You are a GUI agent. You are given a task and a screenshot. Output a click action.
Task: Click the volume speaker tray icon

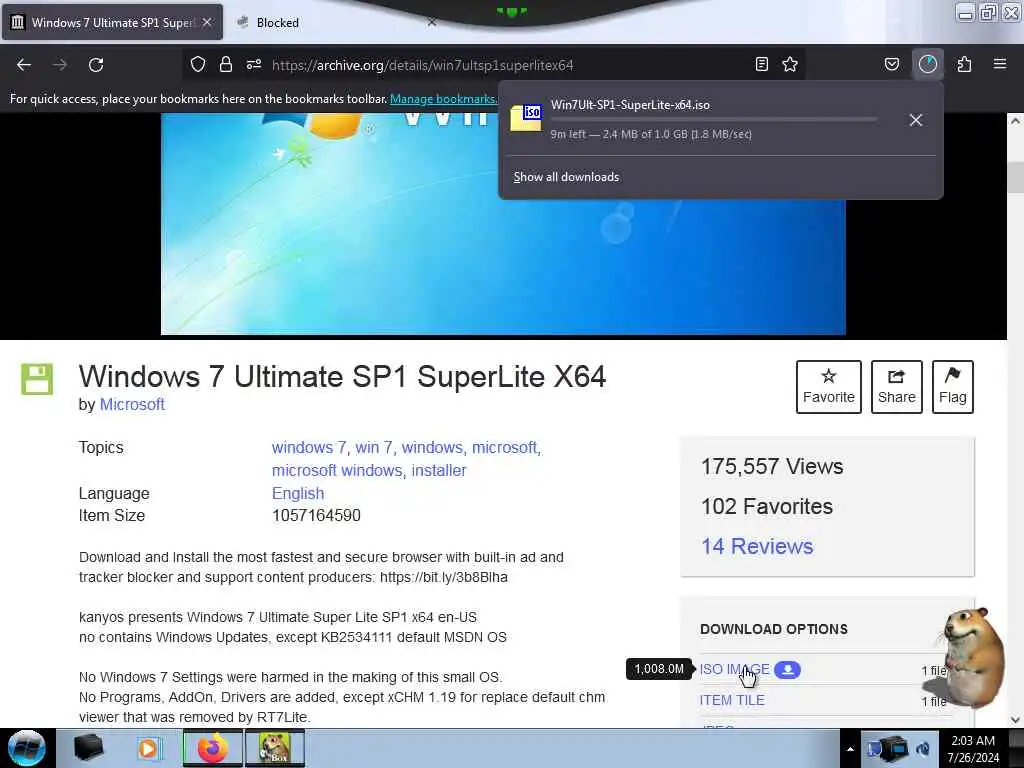[x=923, y=749]
